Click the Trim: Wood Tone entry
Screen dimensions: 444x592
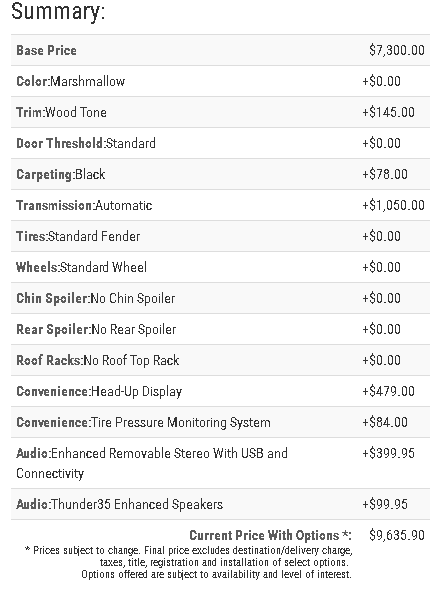(x=220, y=112)
